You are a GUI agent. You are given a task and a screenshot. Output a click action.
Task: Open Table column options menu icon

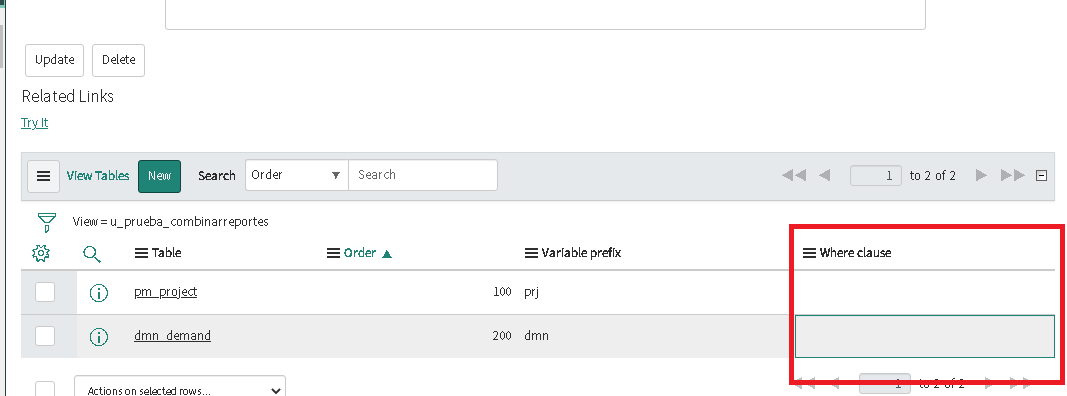(x=141, y=253)
